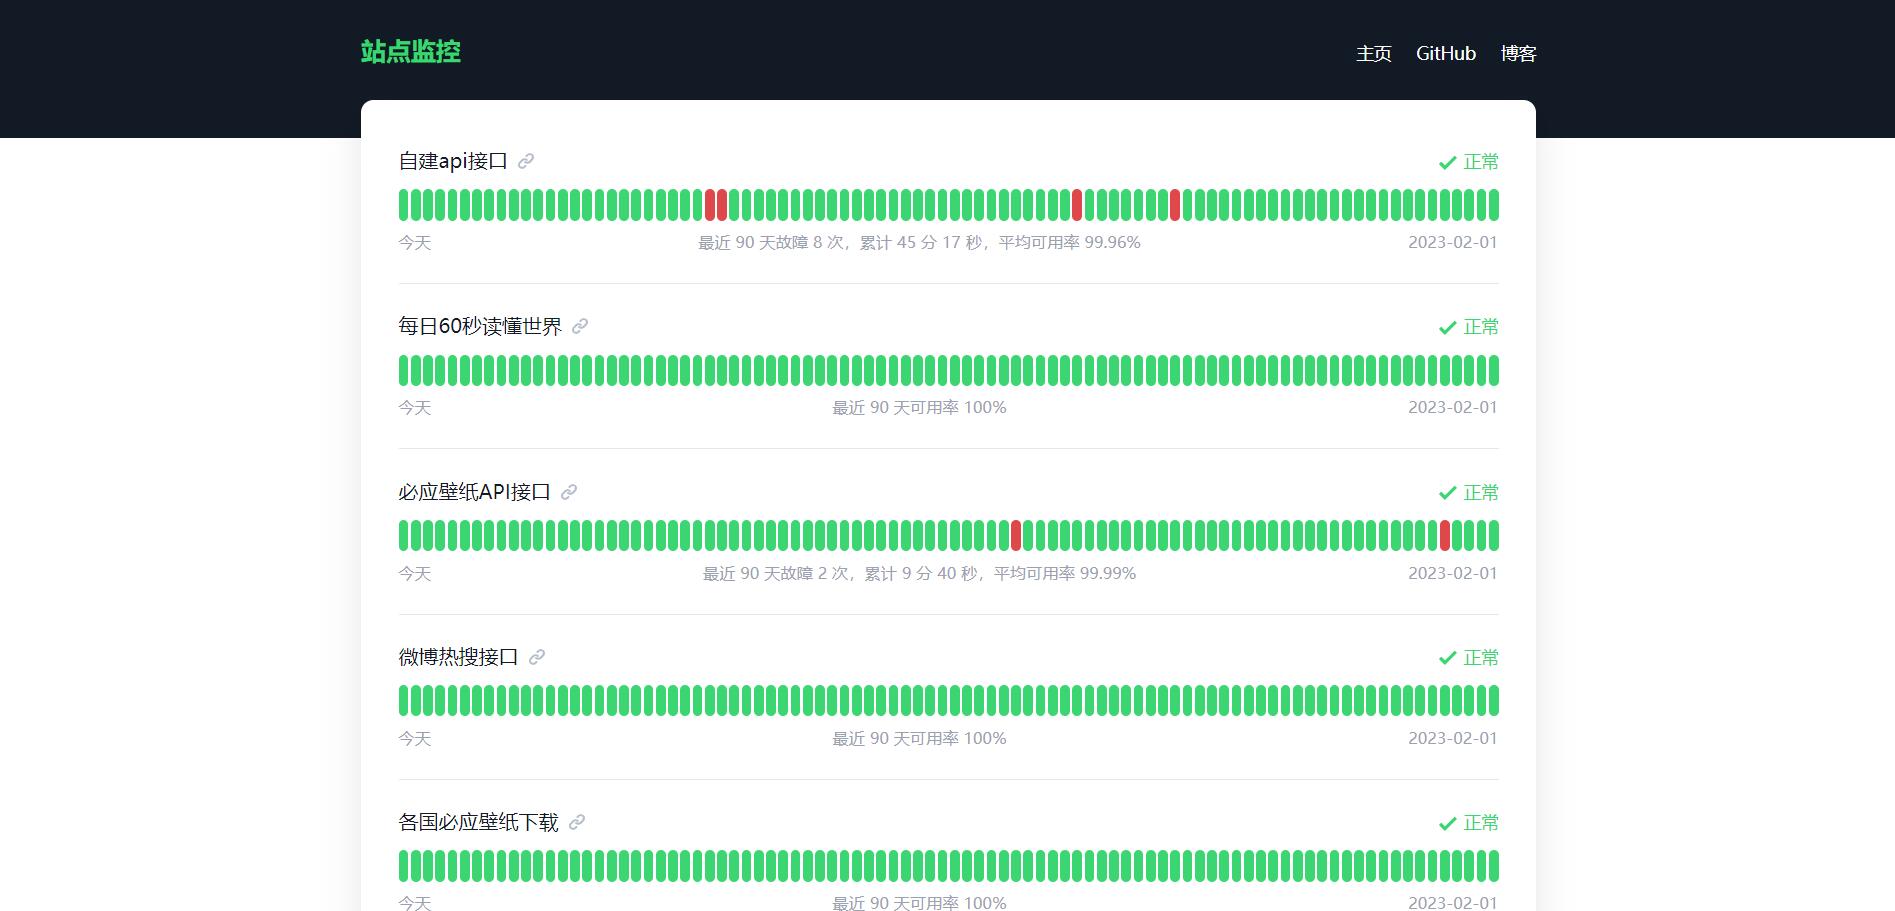Open the 主页 navigation link

coord(1373,53)
